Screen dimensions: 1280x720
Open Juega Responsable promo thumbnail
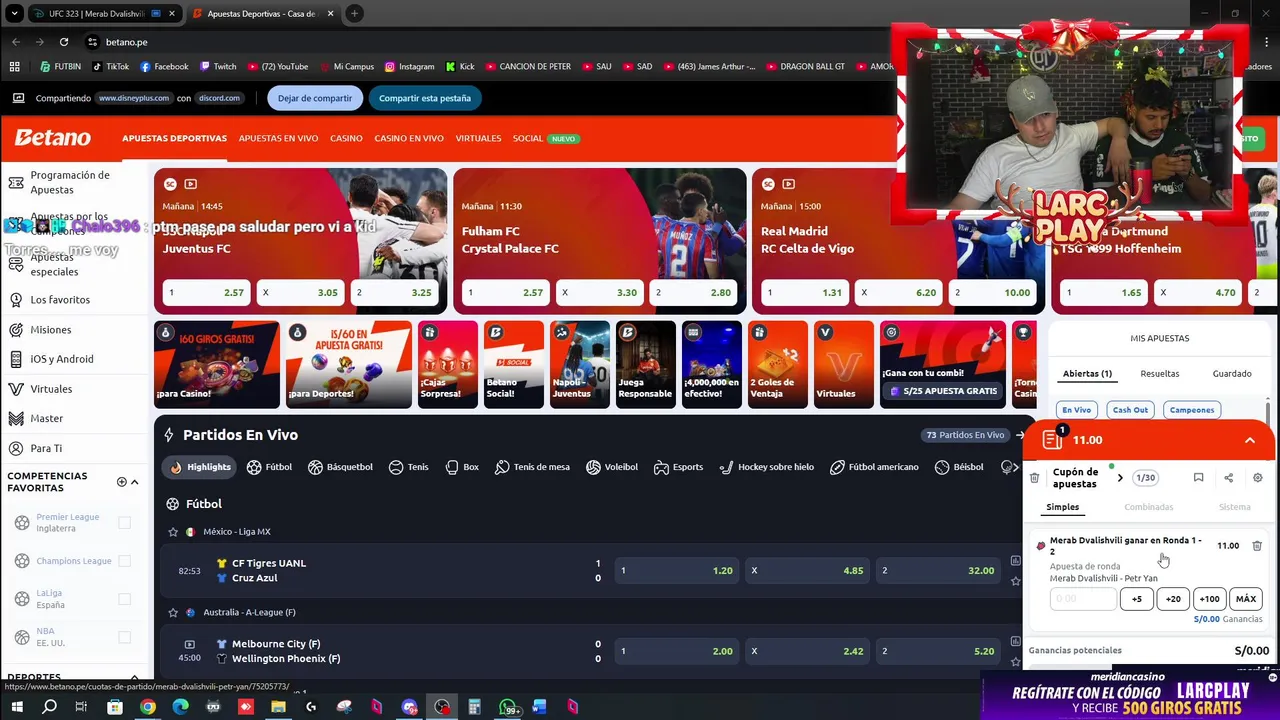[x=645, y=364]
